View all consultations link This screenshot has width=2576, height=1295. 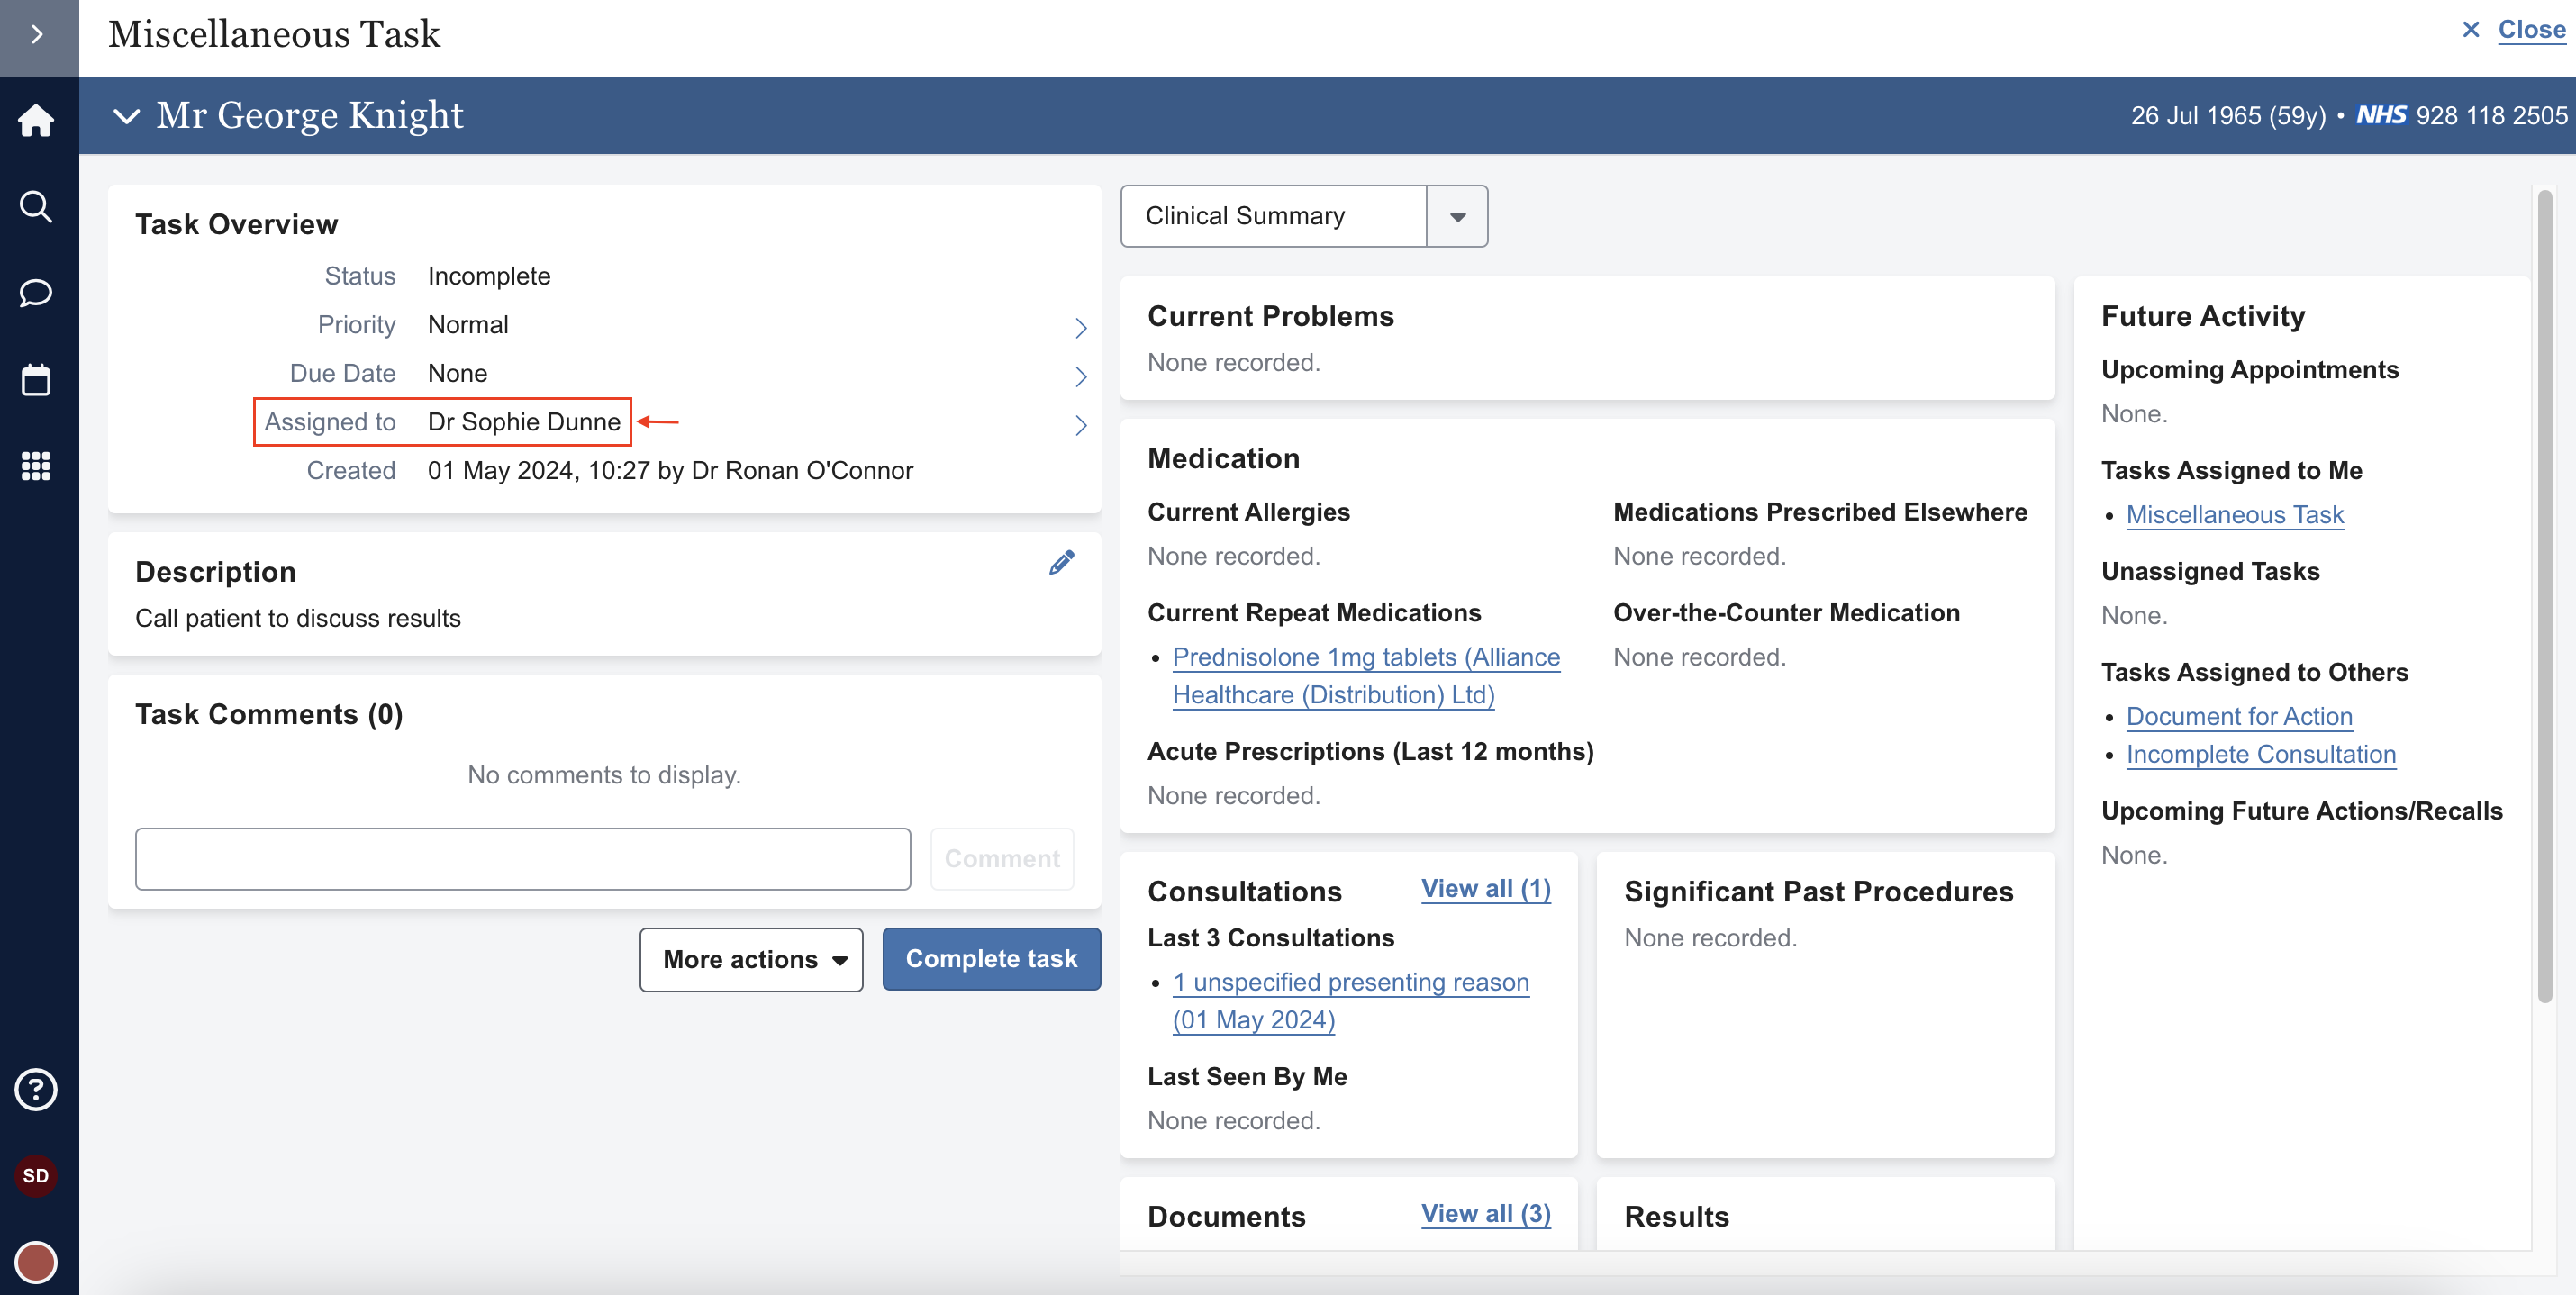[x=1485, y=889]
